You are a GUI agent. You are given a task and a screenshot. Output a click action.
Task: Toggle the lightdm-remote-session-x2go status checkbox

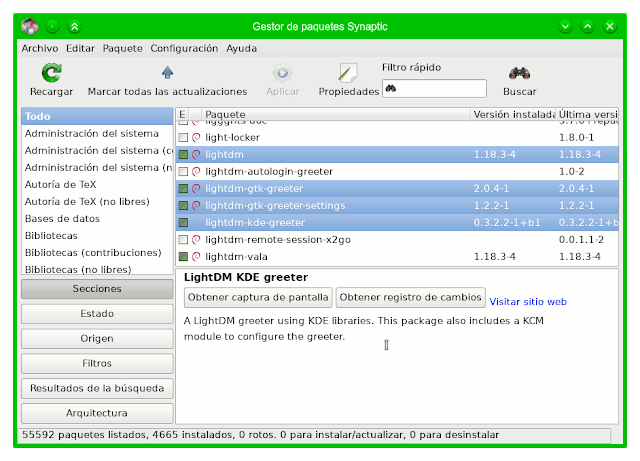click(x=183, y=240)
